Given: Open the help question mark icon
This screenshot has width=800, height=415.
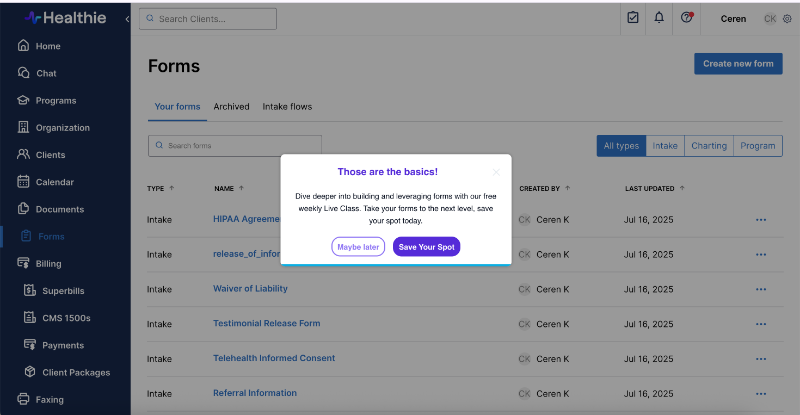Looking at the screenshot, I should (687, 18).
